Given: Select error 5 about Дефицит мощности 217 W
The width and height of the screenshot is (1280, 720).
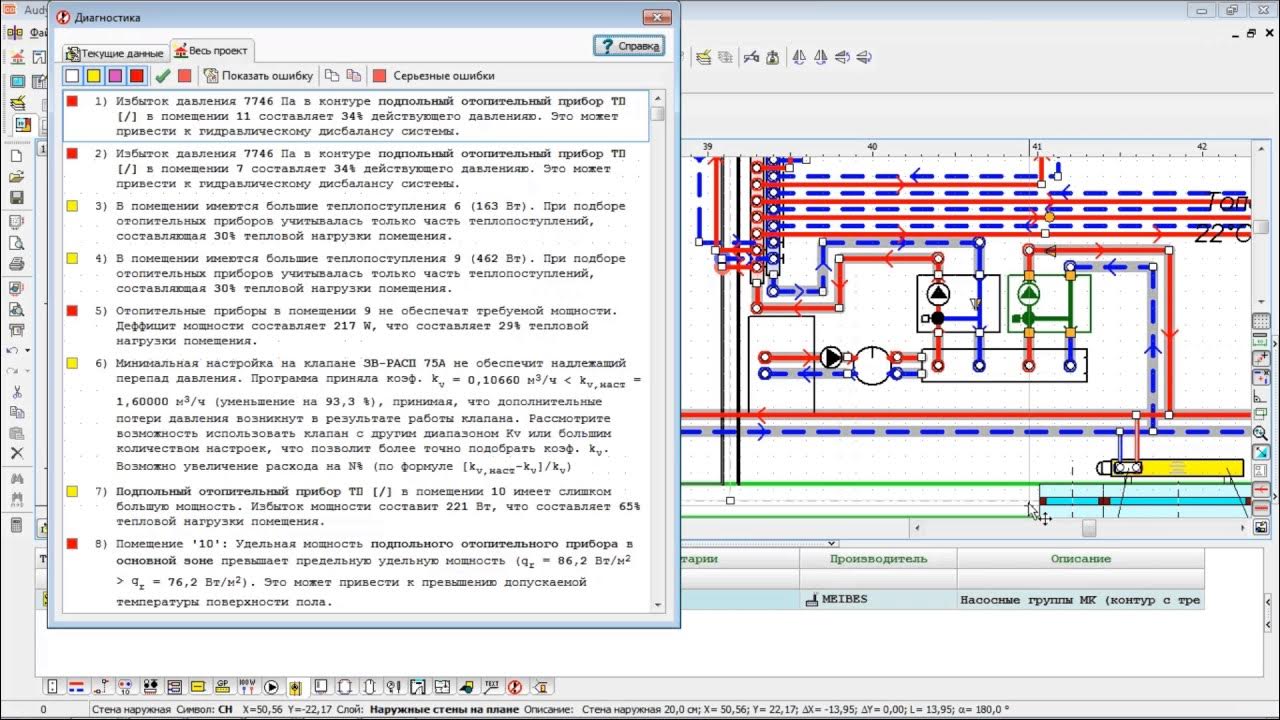Looking at the screenshot, I should 355,326.
